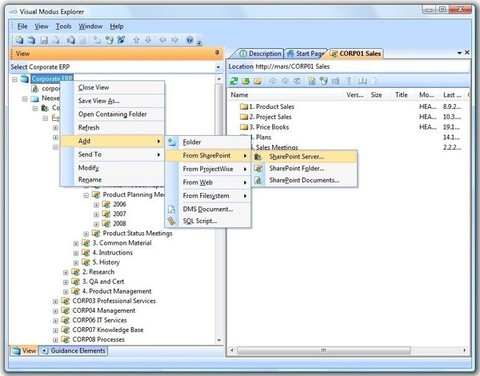
Task: Expand CORP03 Professional Services node
Action: pos(56,301)
